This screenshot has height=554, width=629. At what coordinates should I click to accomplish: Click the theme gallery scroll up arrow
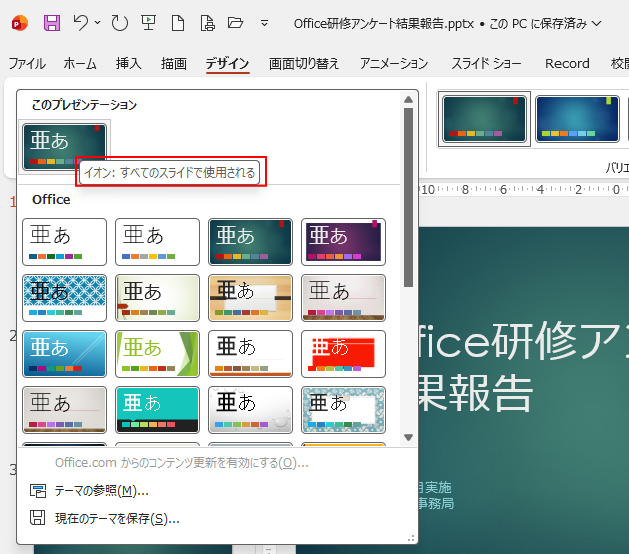[x=408, y=99]
